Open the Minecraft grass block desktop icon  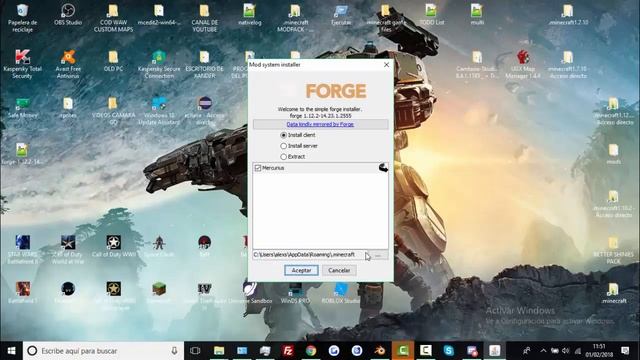tap(159, 292)
